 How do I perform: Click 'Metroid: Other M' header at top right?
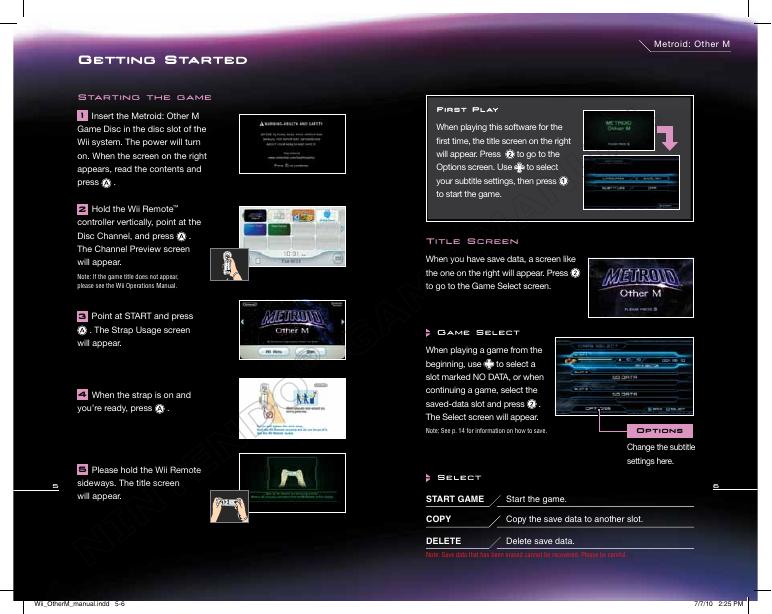(692, 44)
